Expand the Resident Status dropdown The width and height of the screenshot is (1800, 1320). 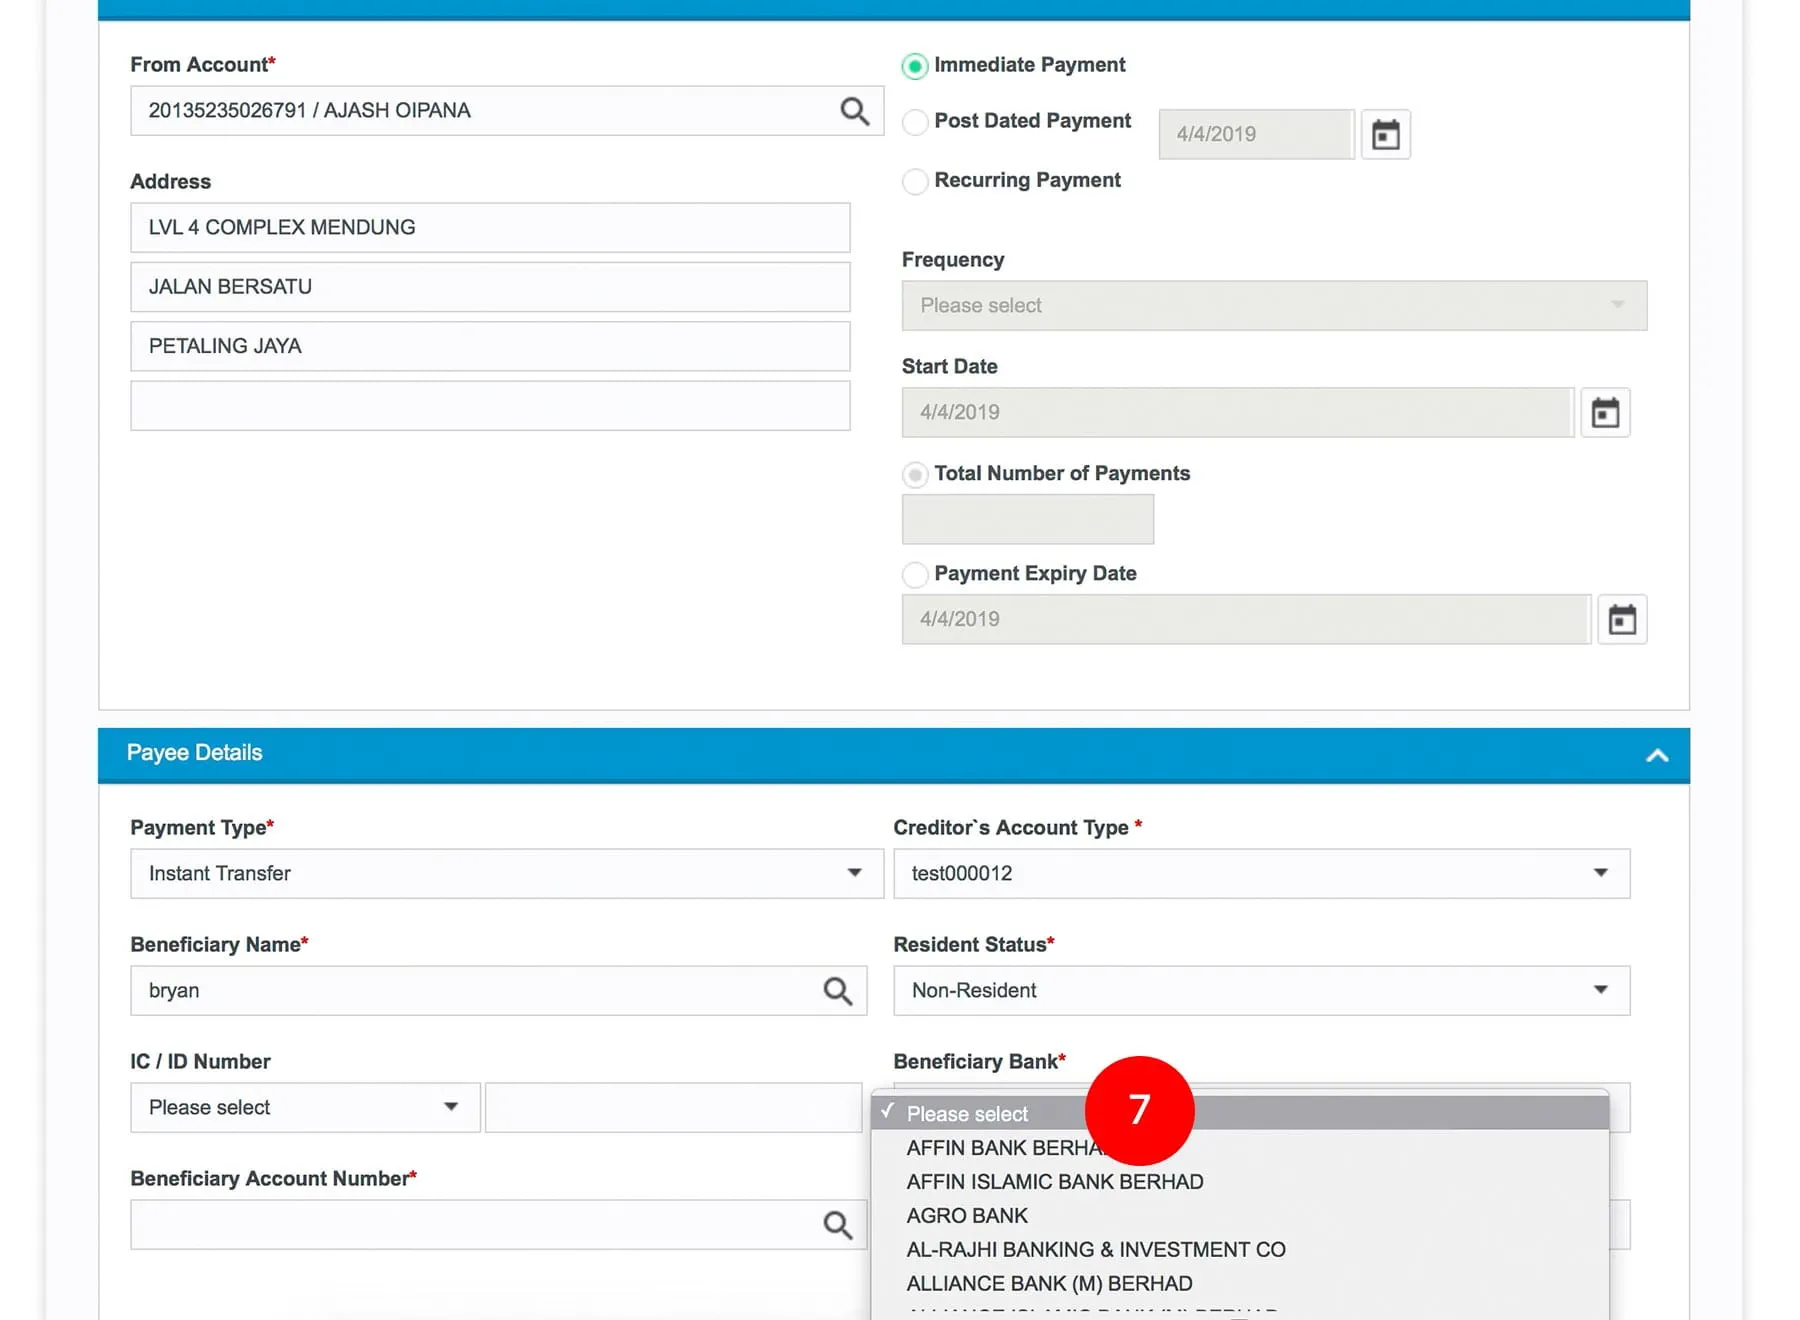tap(1260, 991)
